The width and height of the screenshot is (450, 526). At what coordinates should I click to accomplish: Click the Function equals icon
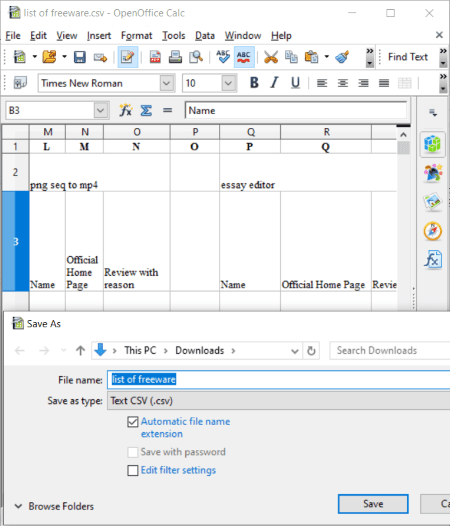pyautogui.click(x=167, y=110)
